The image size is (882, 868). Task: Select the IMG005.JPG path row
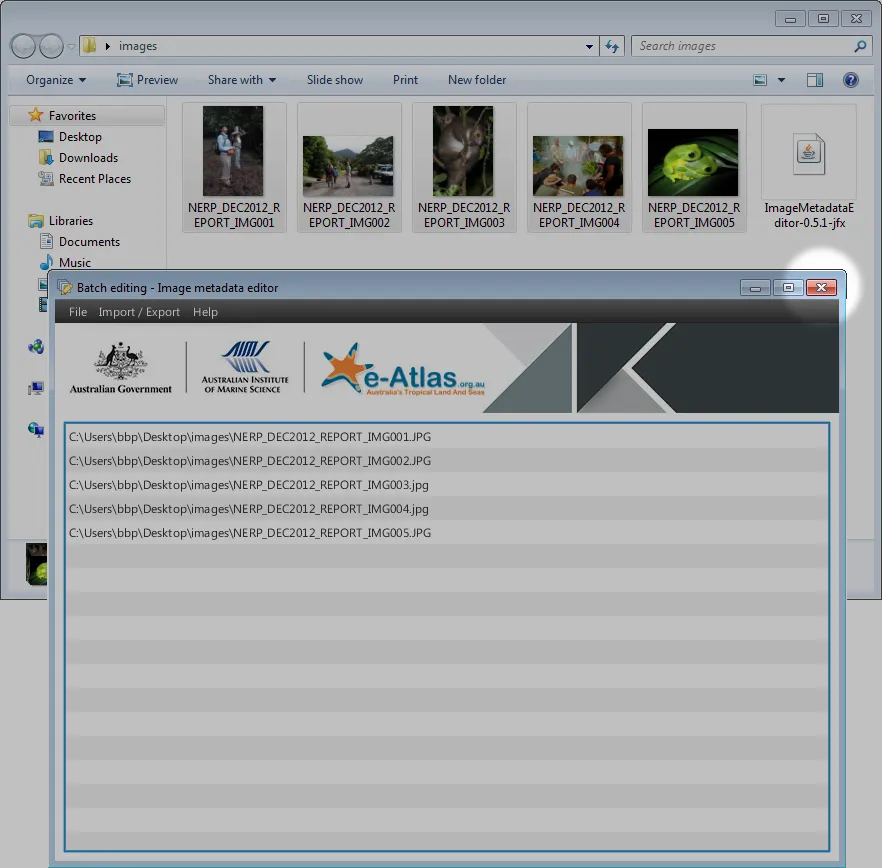447,533
